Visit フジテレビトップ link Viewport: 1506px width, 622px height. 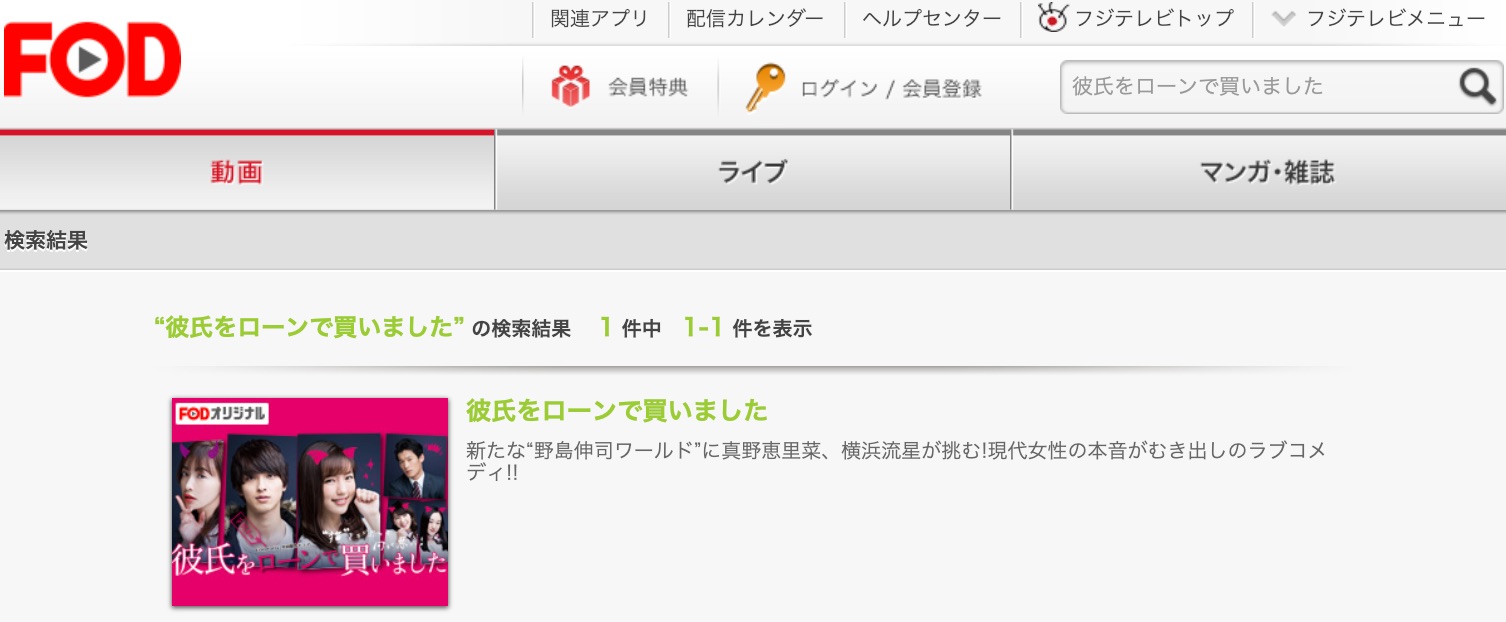pos(1154,18)
